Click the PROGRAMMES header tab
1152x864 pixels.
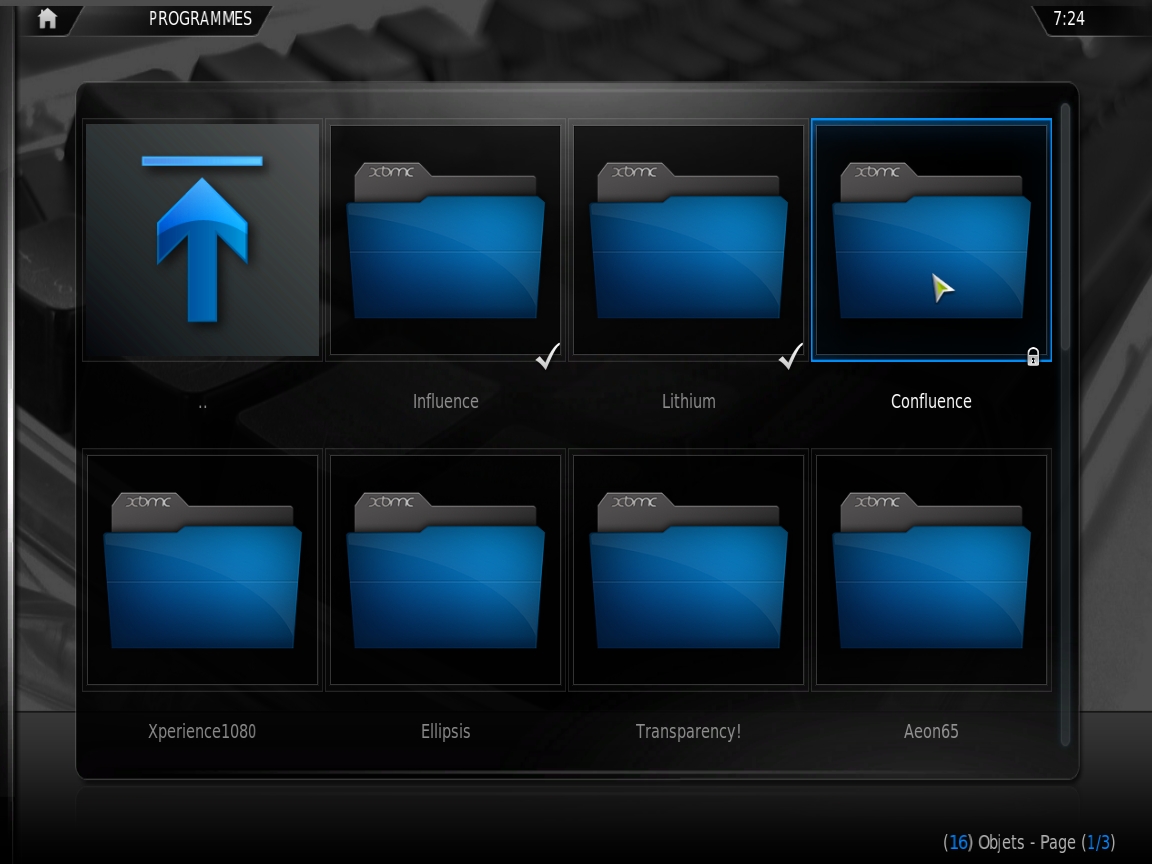(x=200, y=19)
